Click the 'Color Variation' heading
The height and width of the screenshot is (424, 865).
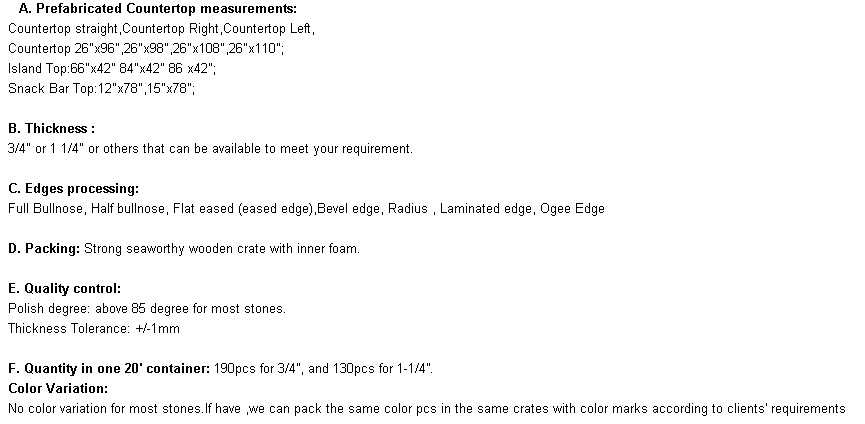(58, 388)
